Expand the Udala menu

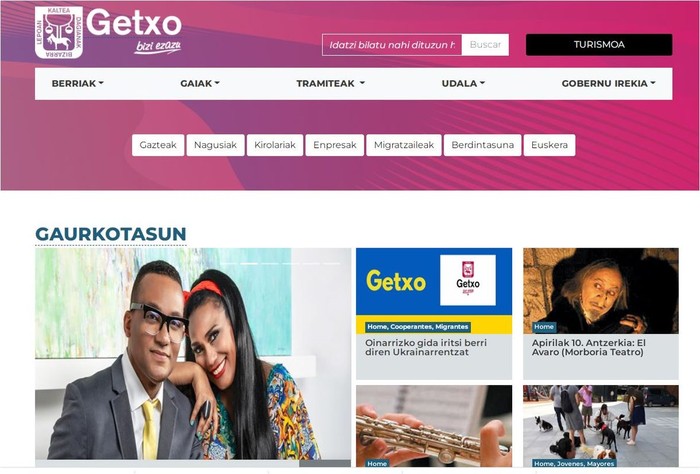click(x=463, y=83)
